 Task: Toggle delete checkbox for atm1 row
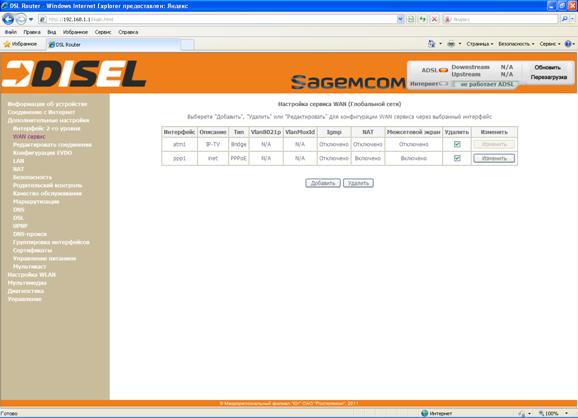(457, 144)
